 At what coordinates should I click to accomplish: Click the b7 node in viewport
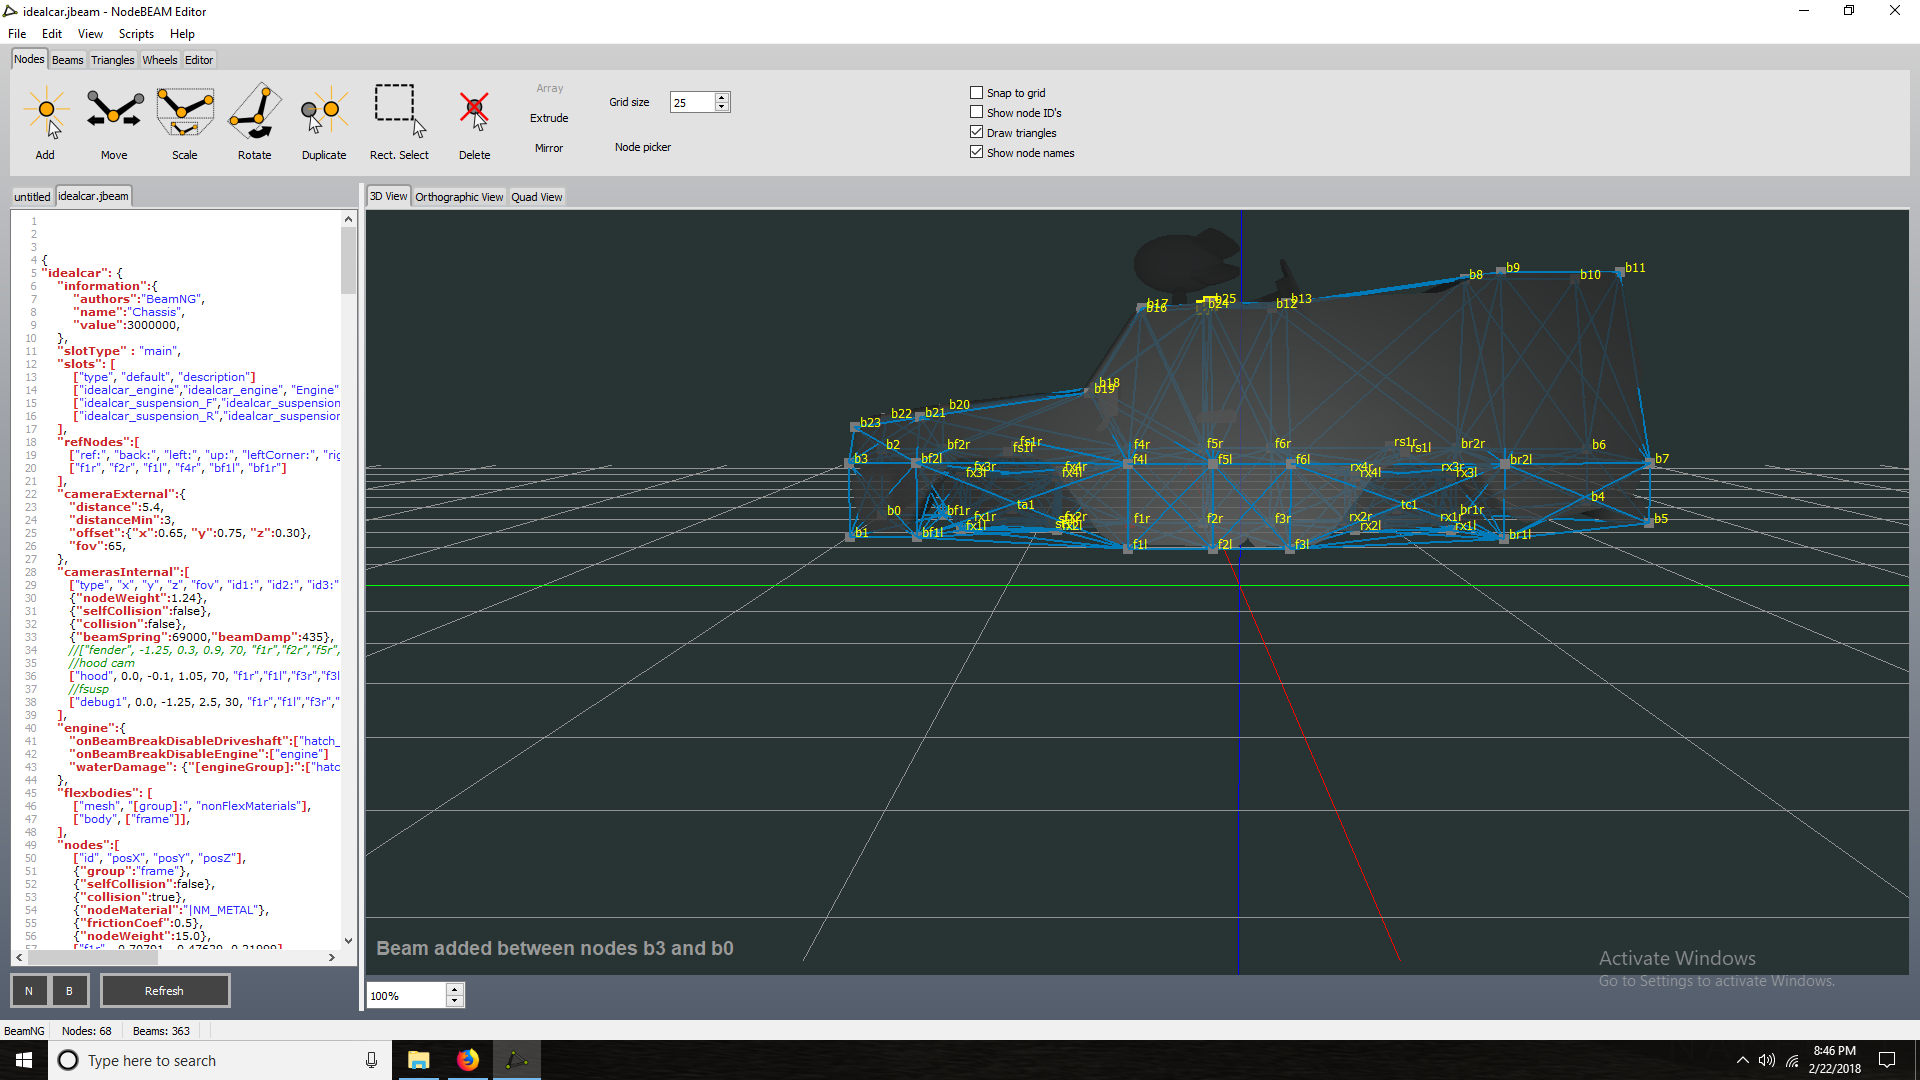point(1650,462)
